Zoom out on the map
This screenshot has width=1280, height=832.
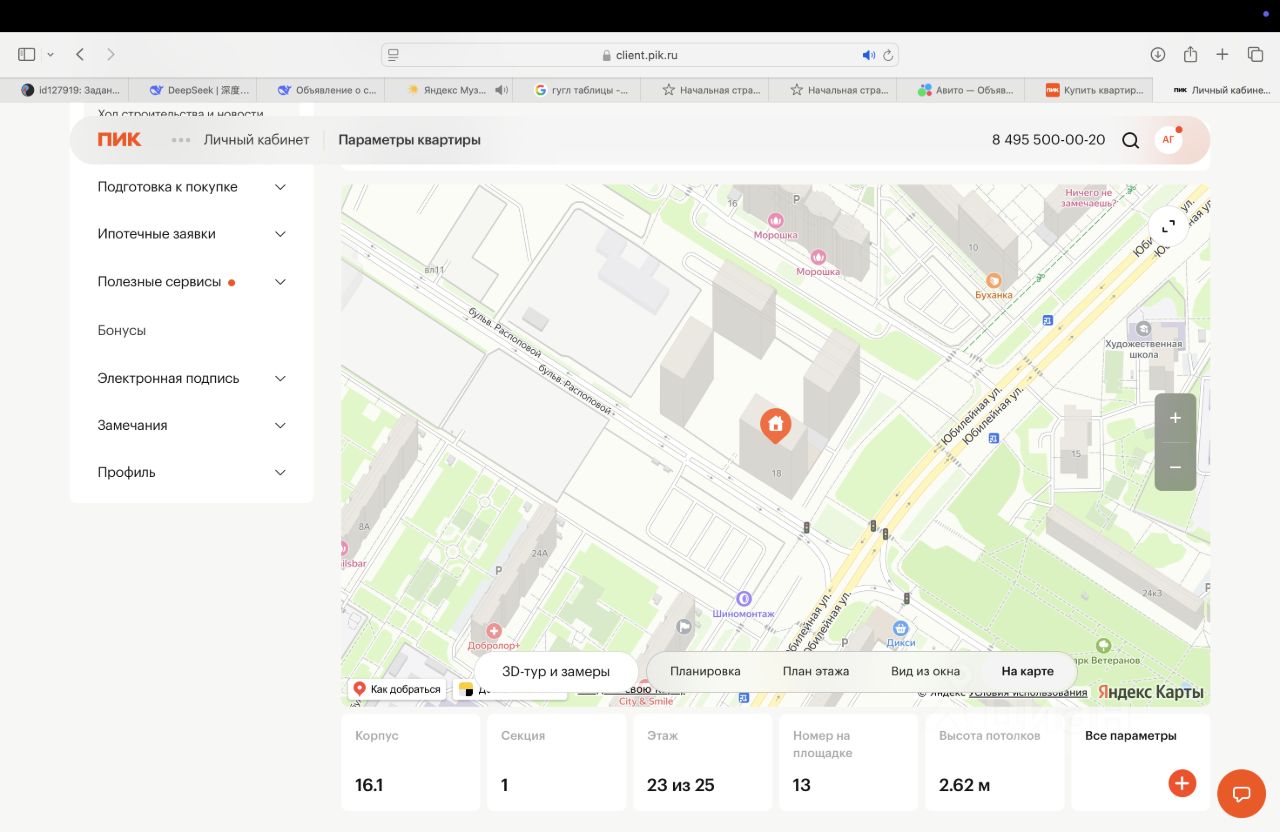1175,467
